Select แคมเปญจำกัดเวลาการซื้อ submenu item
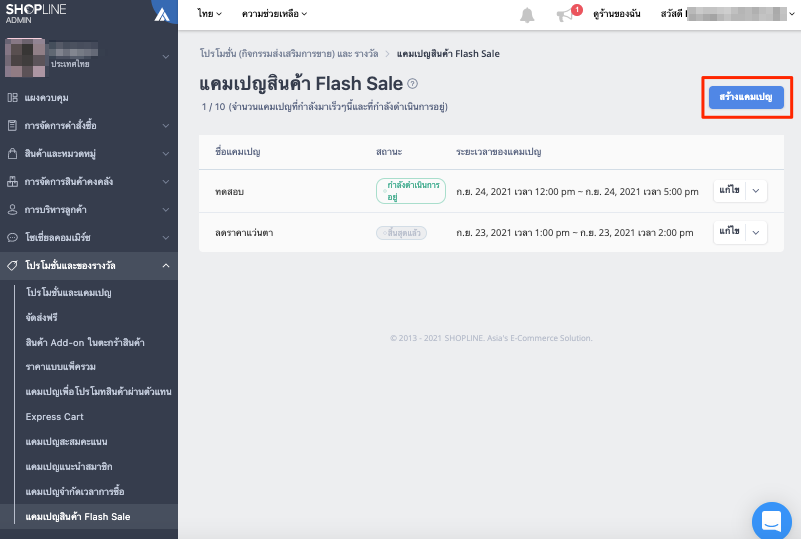This screenshot has width=801, height=539. 75,491
